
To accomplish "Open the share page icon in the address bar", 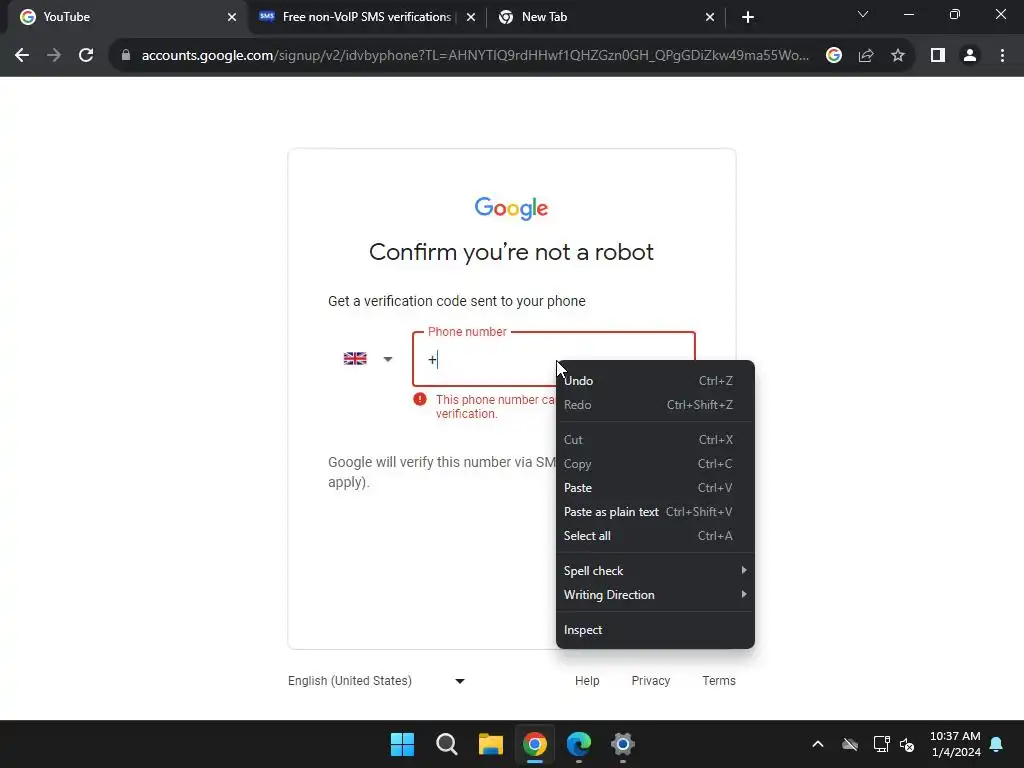I will [866, 56].
